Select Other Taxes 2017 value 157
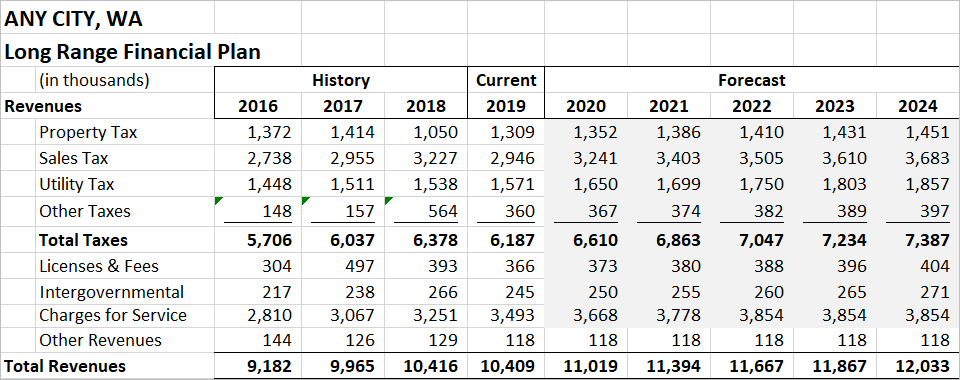The image size is (960, 380). coord(359,211)
